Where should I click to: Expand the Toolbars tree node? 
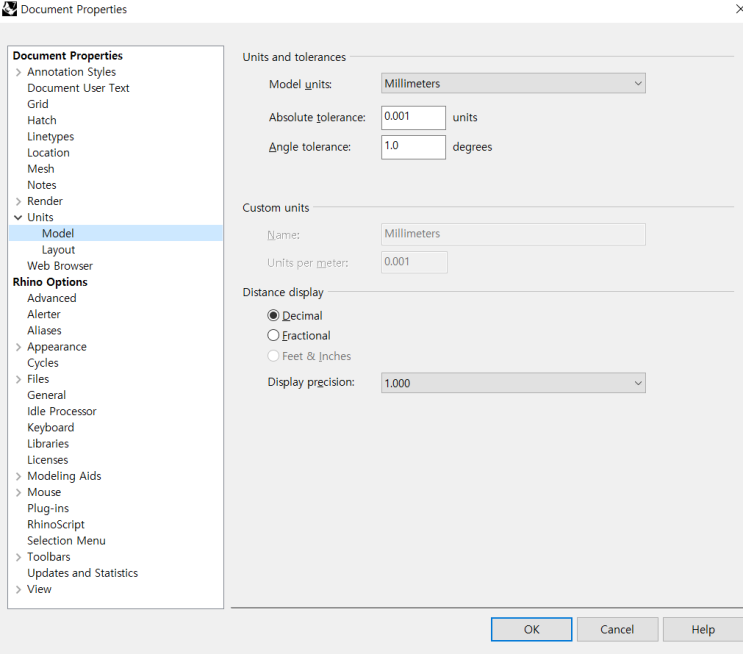click(x=18, y=557)
